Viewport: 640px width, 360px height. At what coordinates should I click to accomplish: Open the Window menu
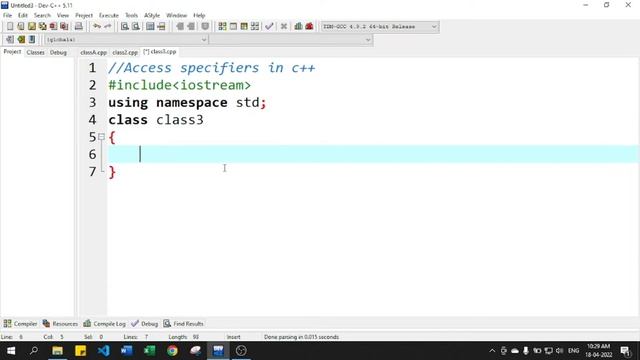(x=176, y=15)
